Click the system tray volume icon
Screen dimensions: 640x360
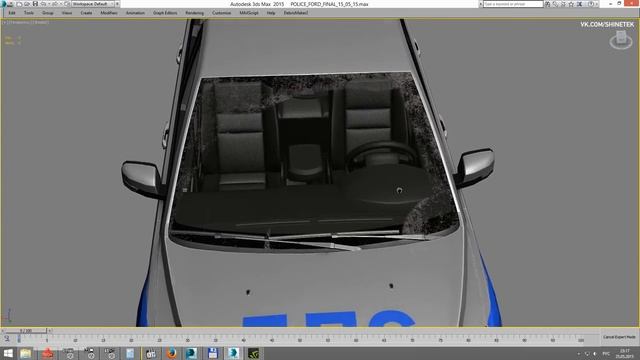pyautogui.click(x=595, y=353)
